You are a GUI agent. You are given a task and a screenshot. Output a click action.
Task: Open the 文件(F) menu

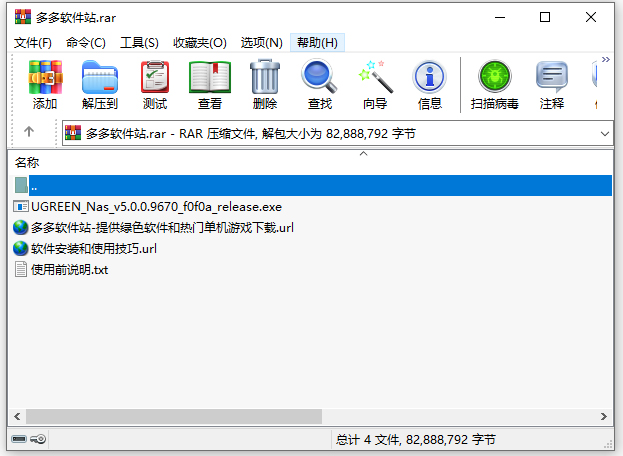pyautogui.click(x=33, y=43)
